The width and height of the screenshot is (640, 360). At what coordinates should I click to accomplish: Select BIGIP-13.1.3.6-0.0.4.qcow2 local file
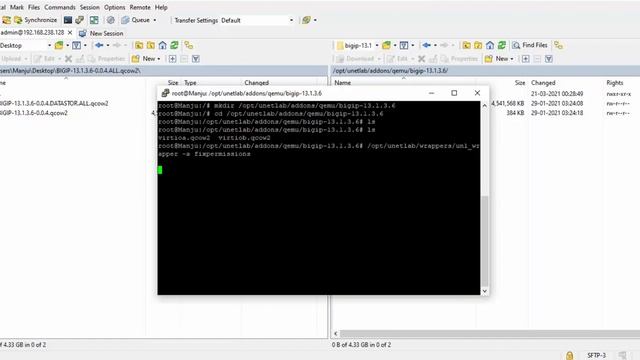pyautogui.click(x=33, y=113)
